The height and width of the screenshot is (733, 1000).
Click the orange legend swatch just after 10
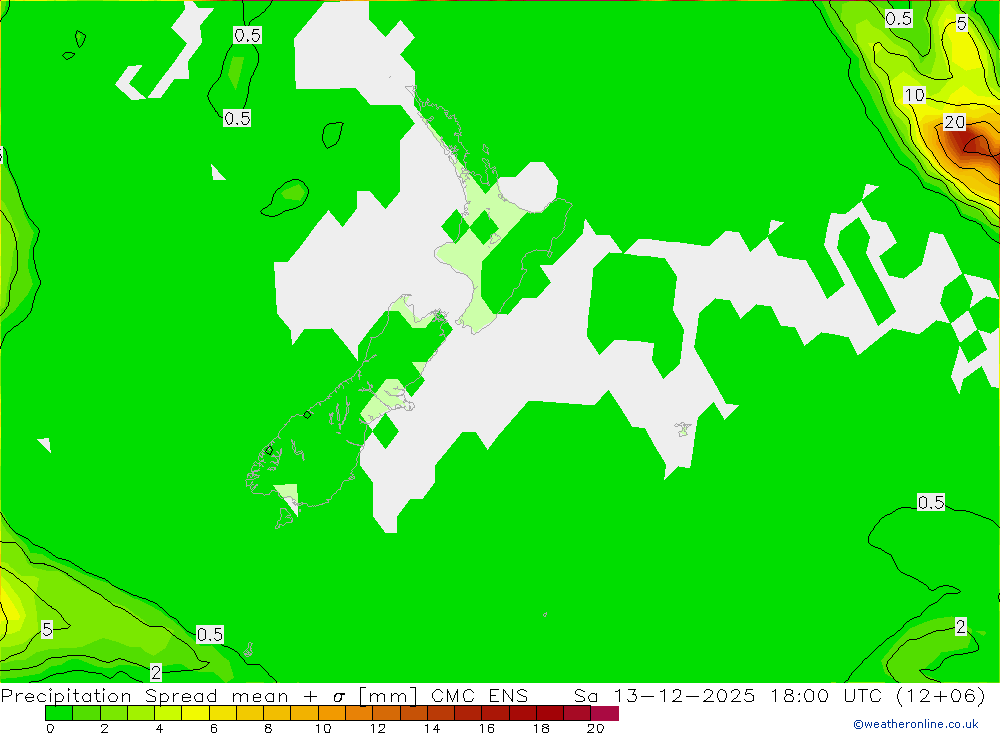[x=332, y=713]
